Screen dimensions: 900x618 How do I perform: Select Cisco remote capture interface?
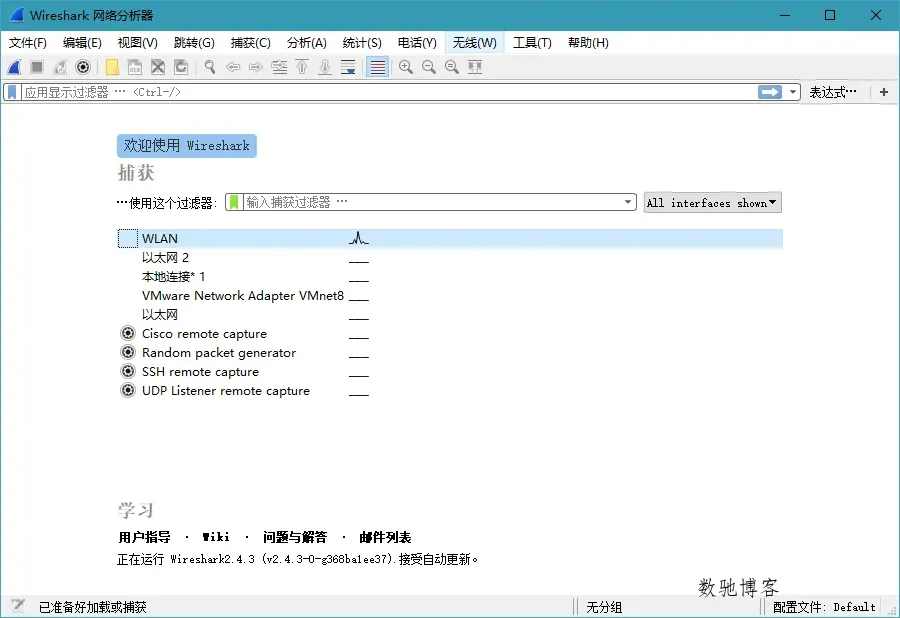point(204,333)
